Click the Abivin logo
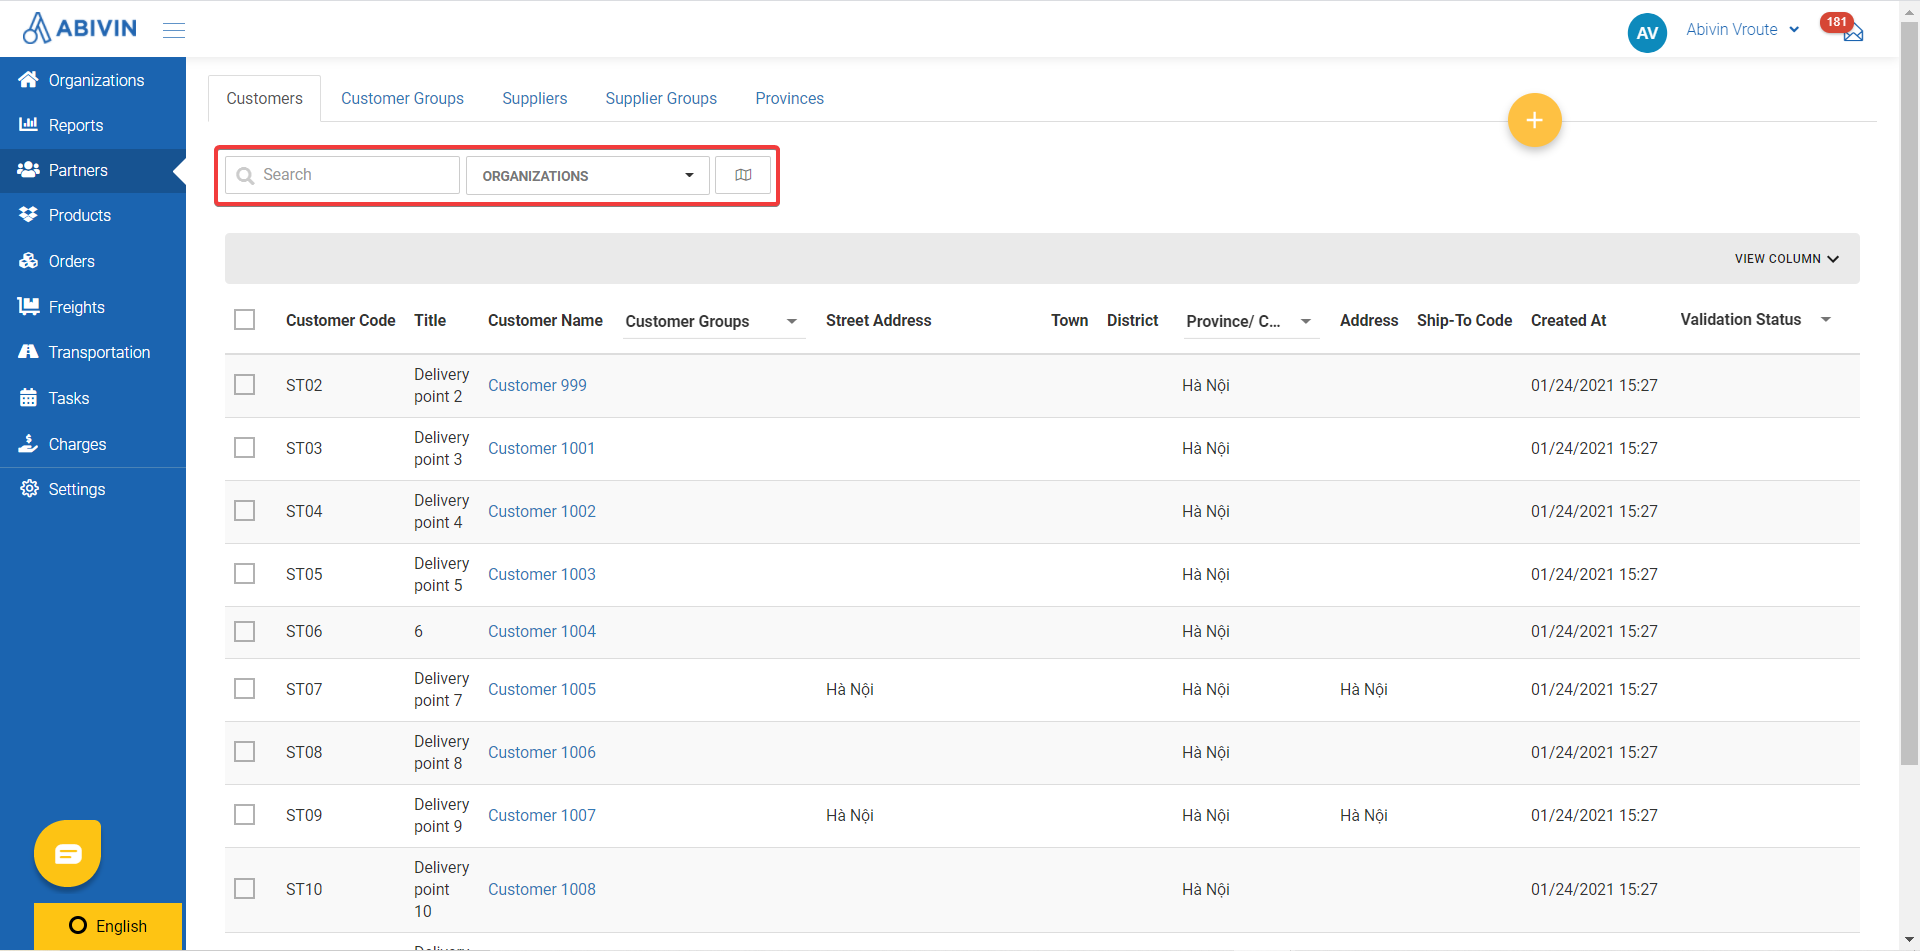This screenshot has height=951, width=1920. pos(80,28)
